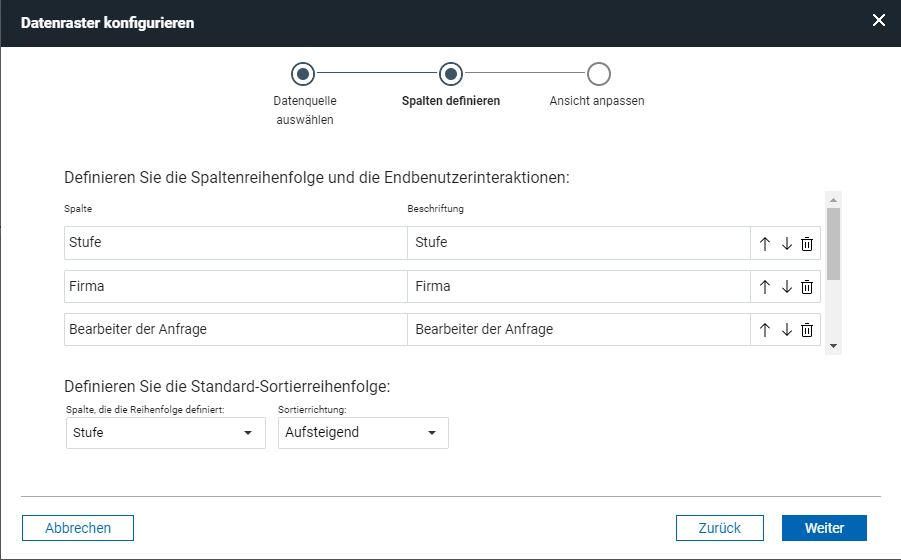Edit the Firma Beschriftung label field
The height and width of the screenshot is (560, 901).
(579, 286)
